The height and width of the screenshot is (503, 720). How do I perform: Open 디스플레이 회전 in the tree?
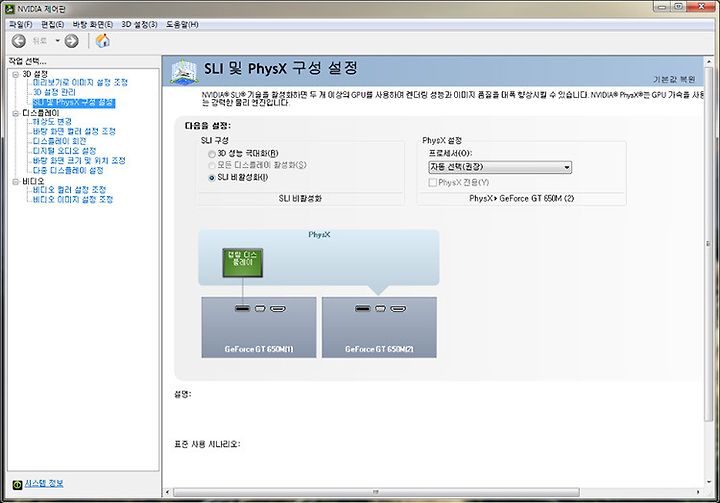point(59,141)
